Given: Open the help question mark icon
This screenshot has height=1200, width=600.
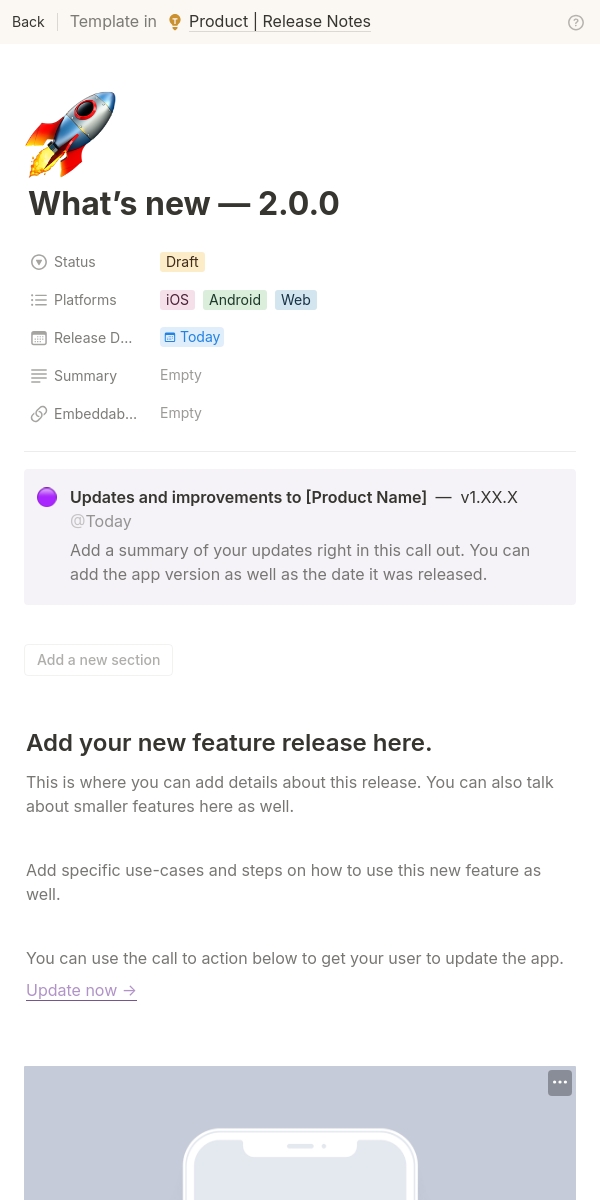Looking at the screenshot, I should [576, 22].
